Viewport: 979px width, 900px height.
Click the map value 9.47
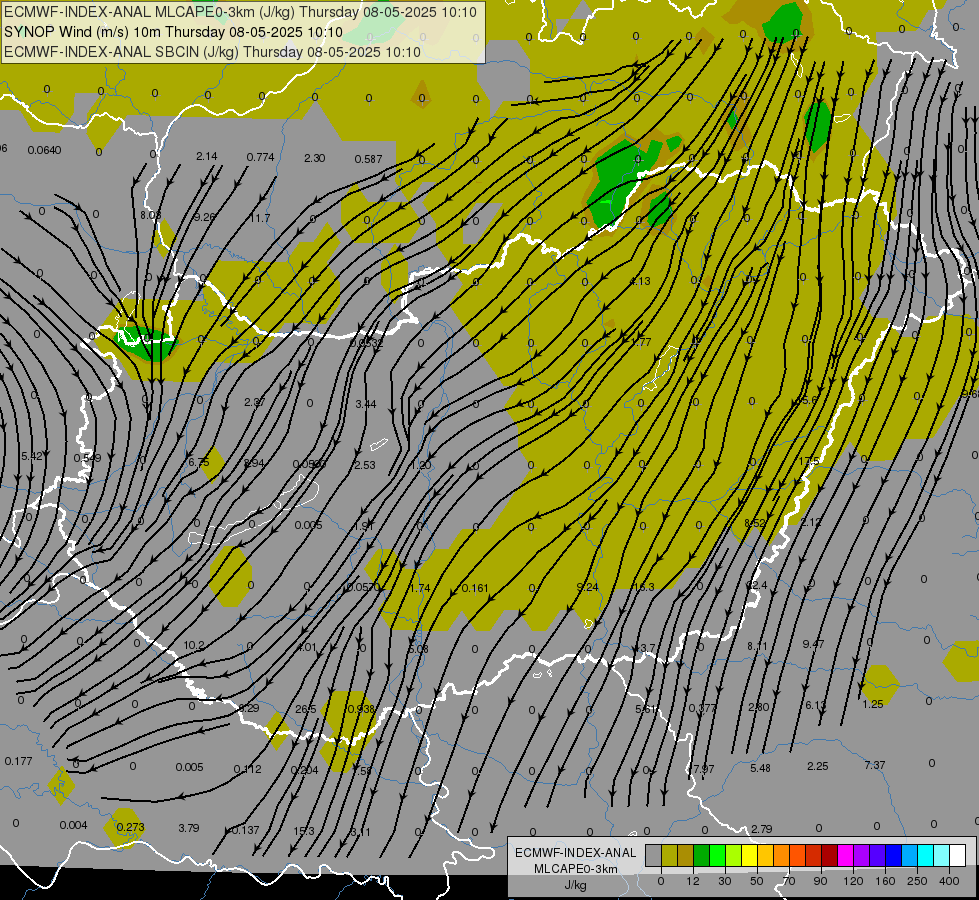coord(814,643)
